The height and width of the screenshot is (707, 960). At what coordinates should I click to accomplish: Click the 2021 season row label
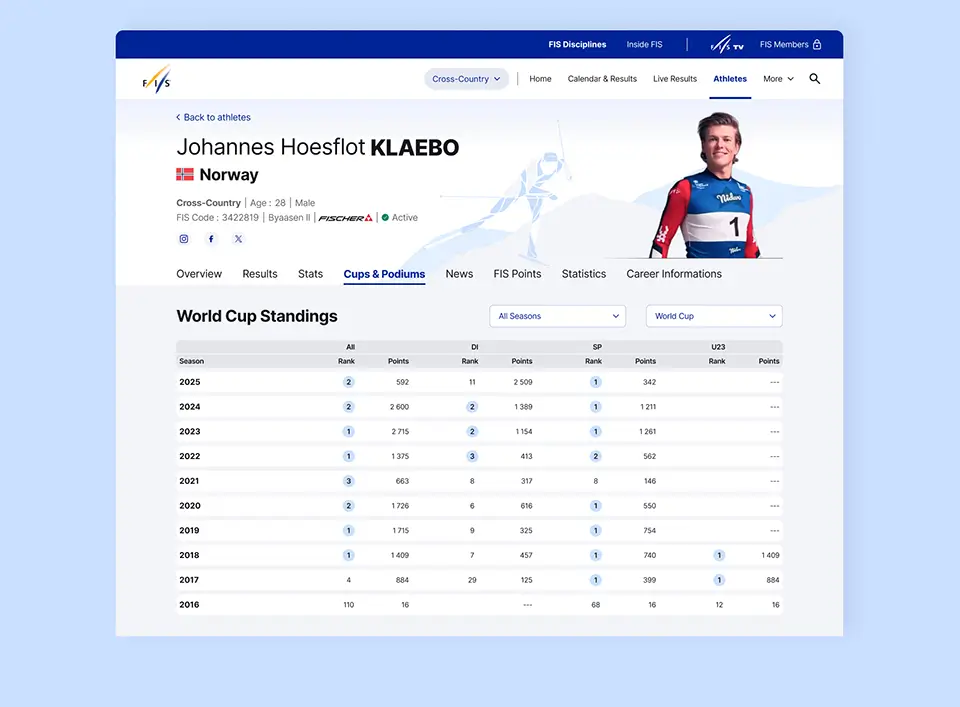point(189,481)
